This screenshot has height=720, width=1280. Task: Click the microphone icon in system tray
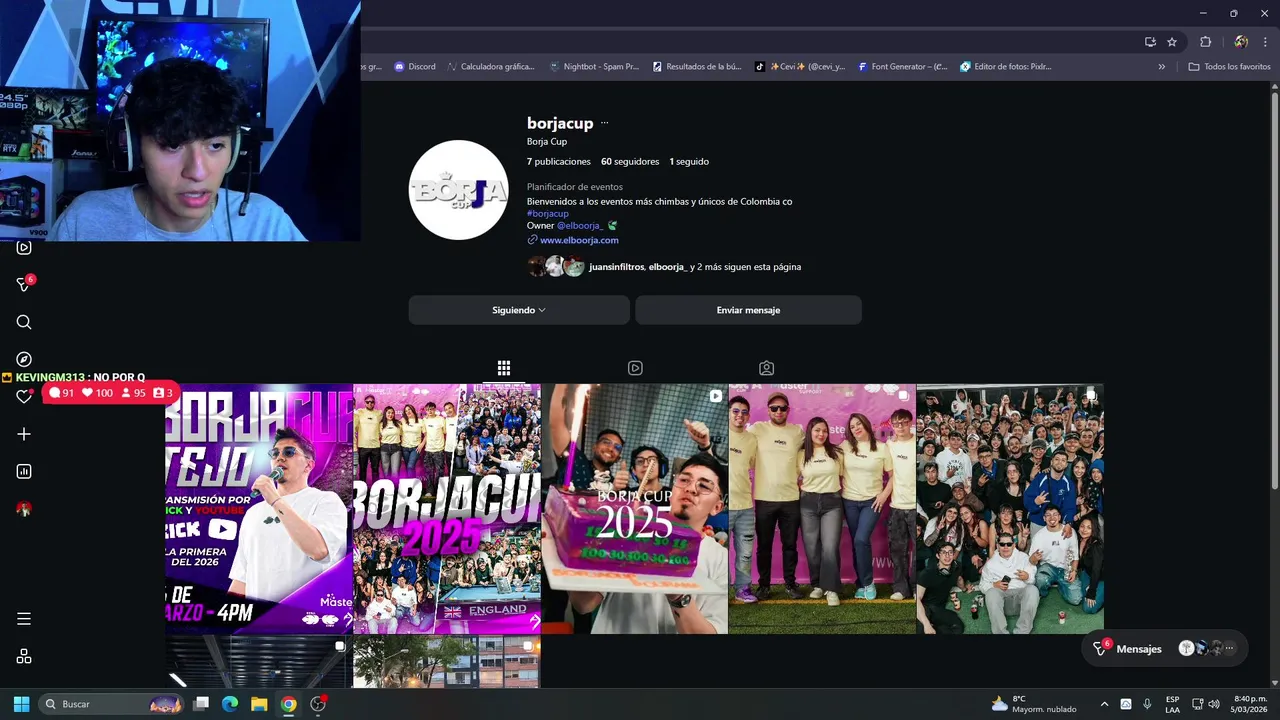1147,704
